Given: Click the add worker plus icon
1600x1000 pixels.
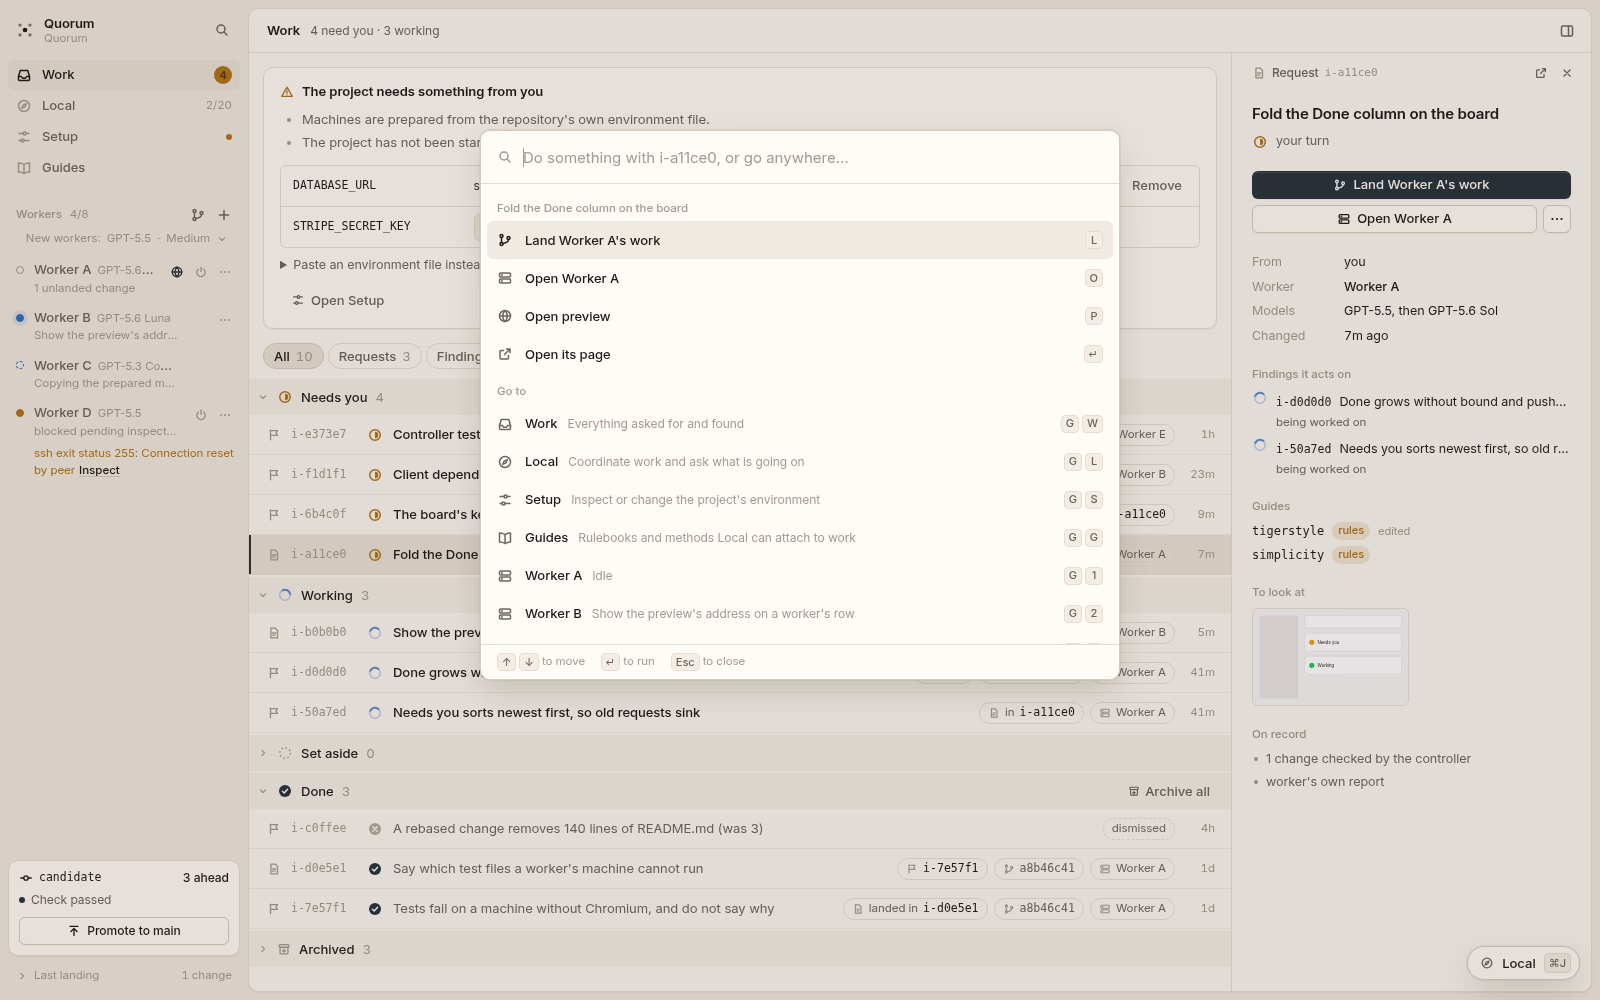Looking at the screenshot, I should (224, 215).
